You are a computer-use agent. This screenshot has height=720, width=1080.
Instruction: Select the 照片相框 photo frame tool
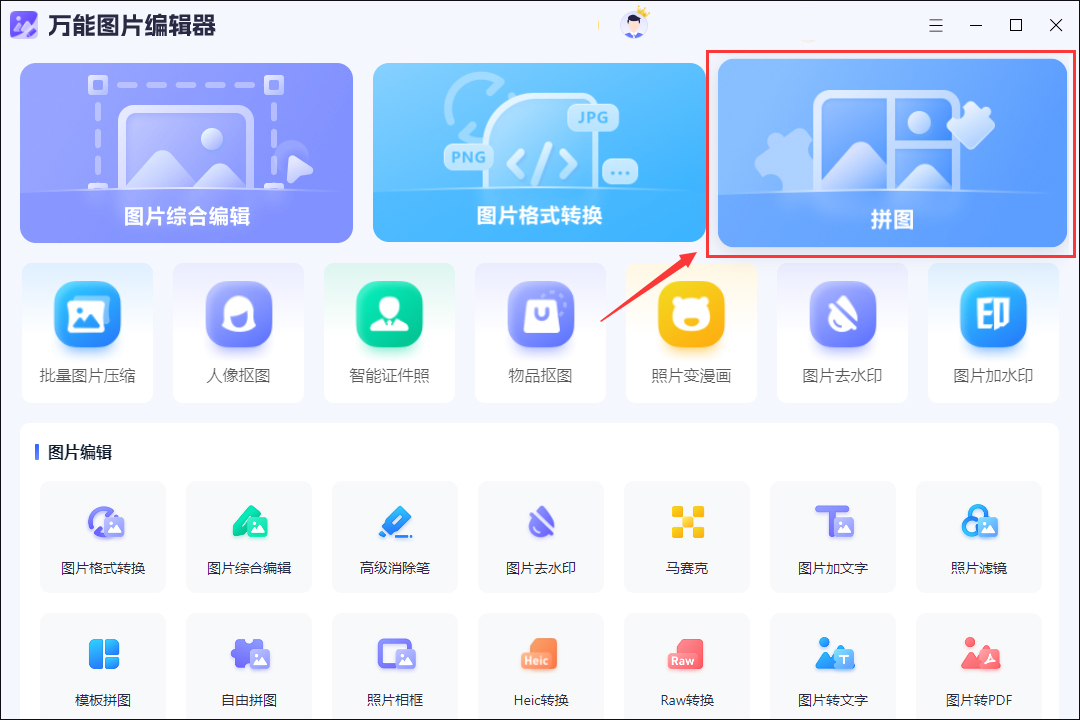coord(395,665)
